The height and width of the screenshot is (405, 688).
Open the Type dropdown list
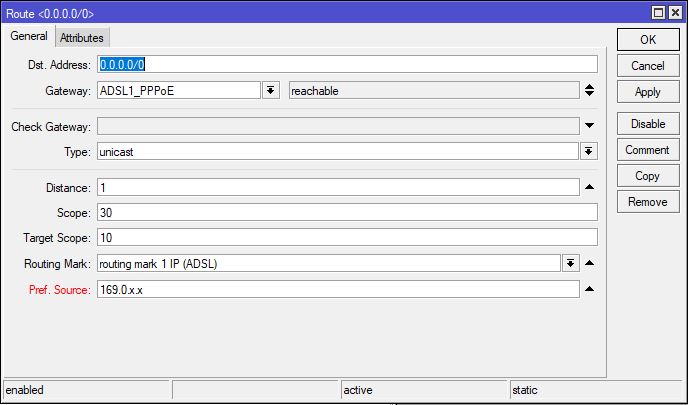tap(588, 152)
